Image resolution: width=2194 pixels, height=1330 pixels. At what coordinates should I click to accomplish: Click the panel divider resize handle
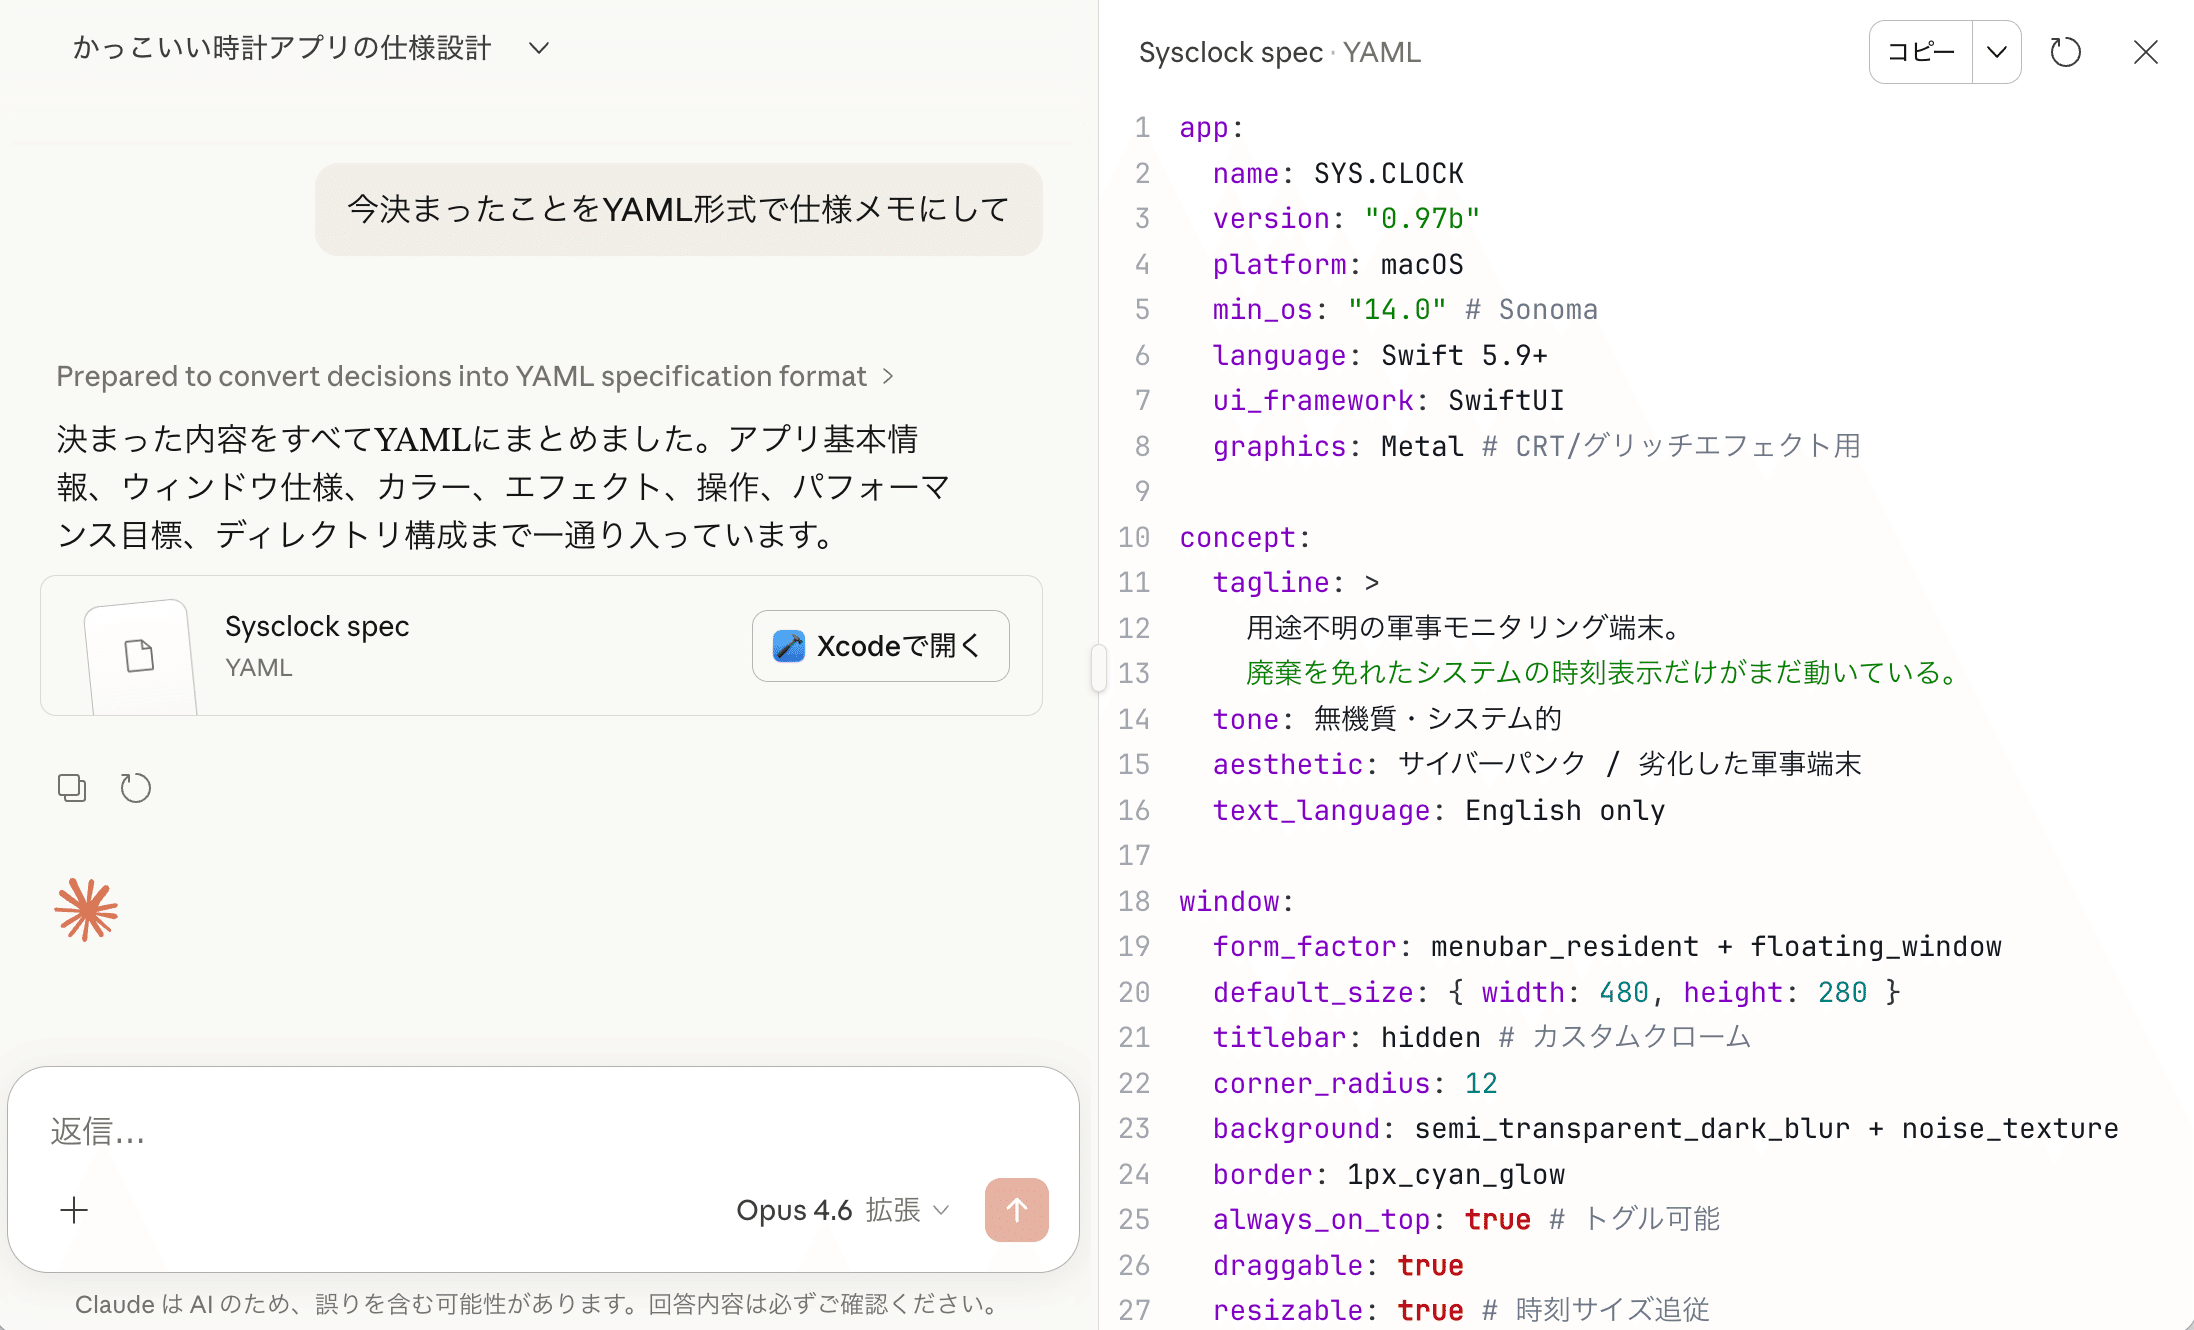tap(1099, 667)
